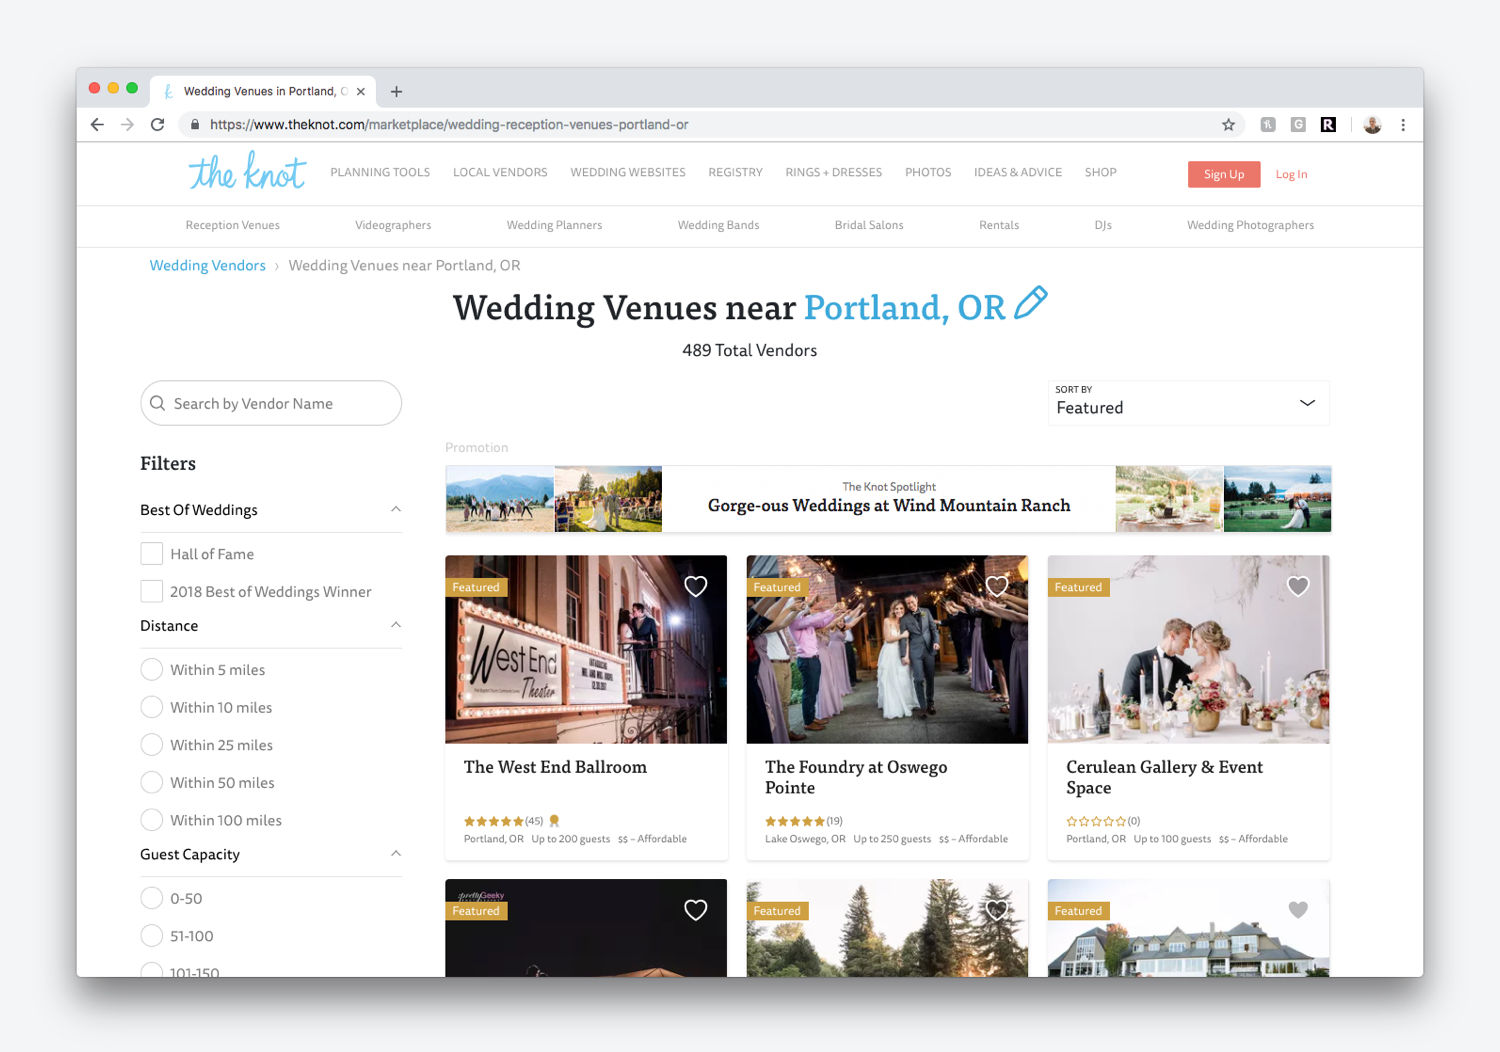The image size is (1500, 1052).
Task: Bookmark this page with the star icon
Action: (x=1228, y=125)
